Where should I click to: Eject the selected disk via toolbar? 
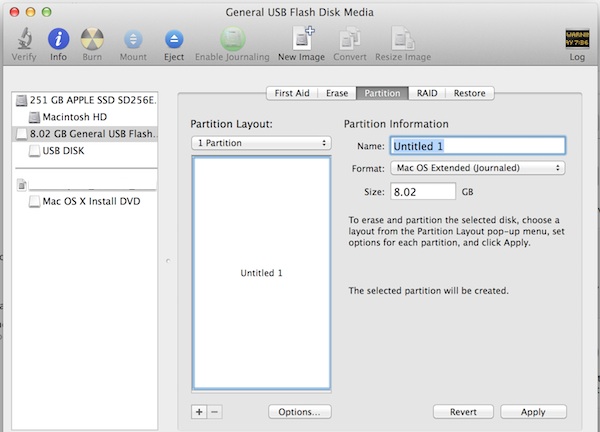click(x=174, y=39)
